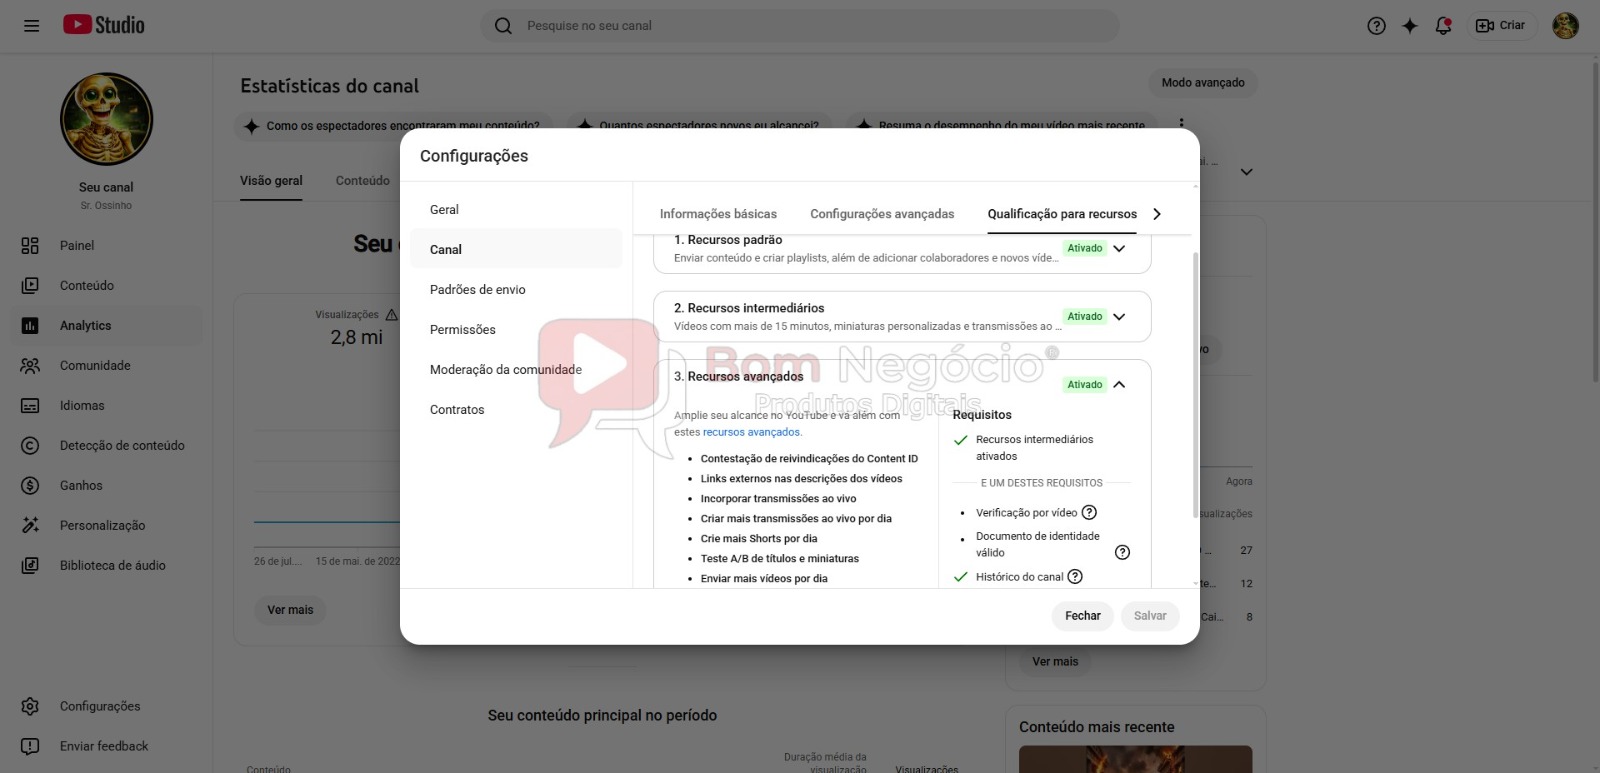Click the search field Pesquise no seu canal
The height and width of the screenshot is (773, 1600).
pyautogui.click(x=800, y=26)
